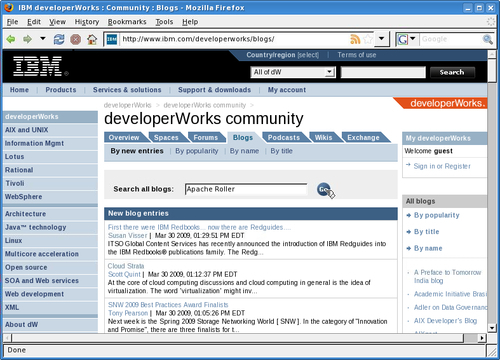Open the back/forward history dropdown arrow
The height and width of the screenshot is (360, 500).
tap(43, 39)
